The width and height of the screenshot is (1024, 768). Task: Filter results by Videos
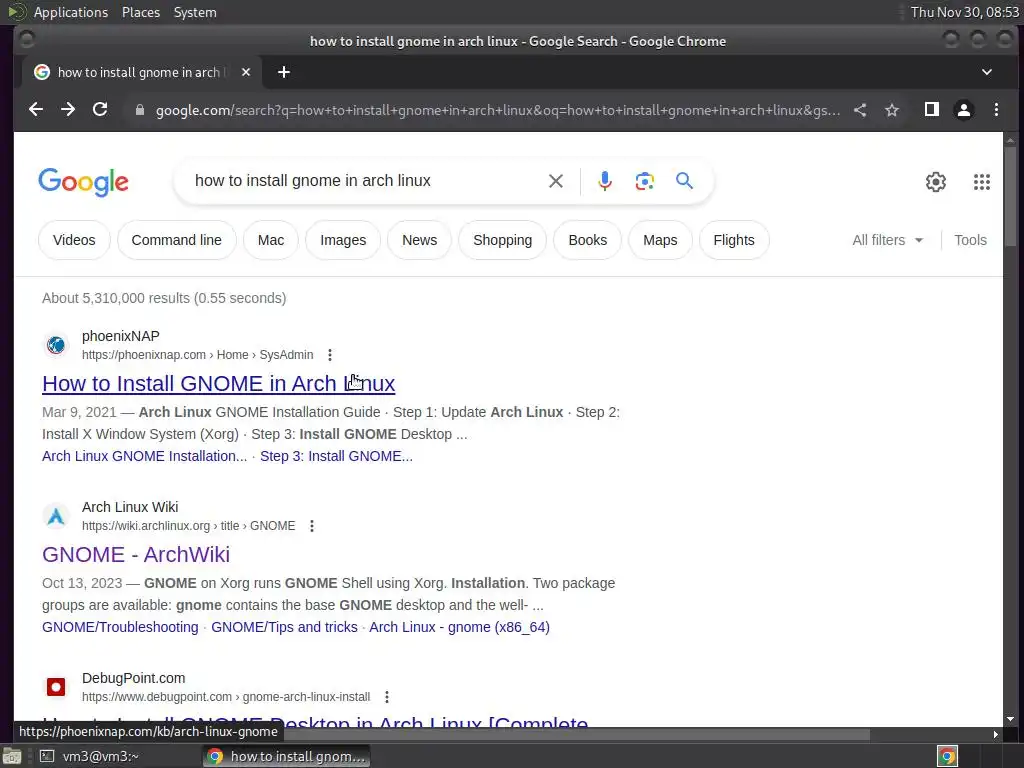(74, 240)
